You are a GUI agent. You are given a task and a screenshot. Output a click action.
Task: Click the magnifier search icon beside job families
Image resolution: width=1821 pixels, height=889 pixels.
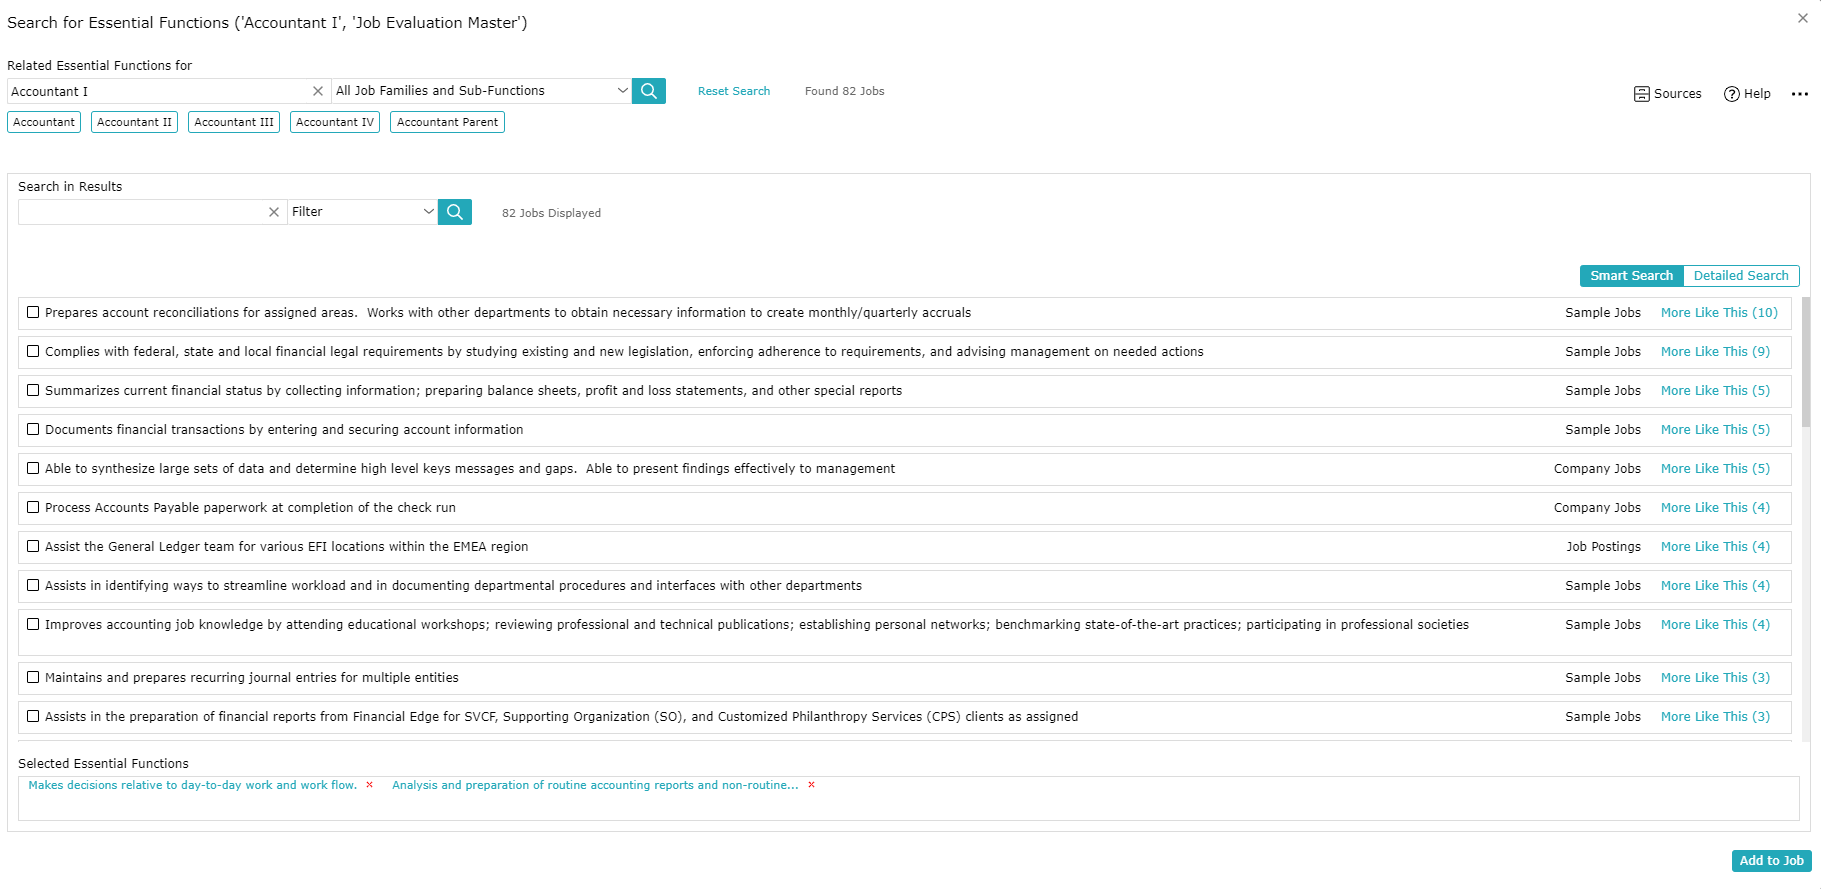click(648, 91)
